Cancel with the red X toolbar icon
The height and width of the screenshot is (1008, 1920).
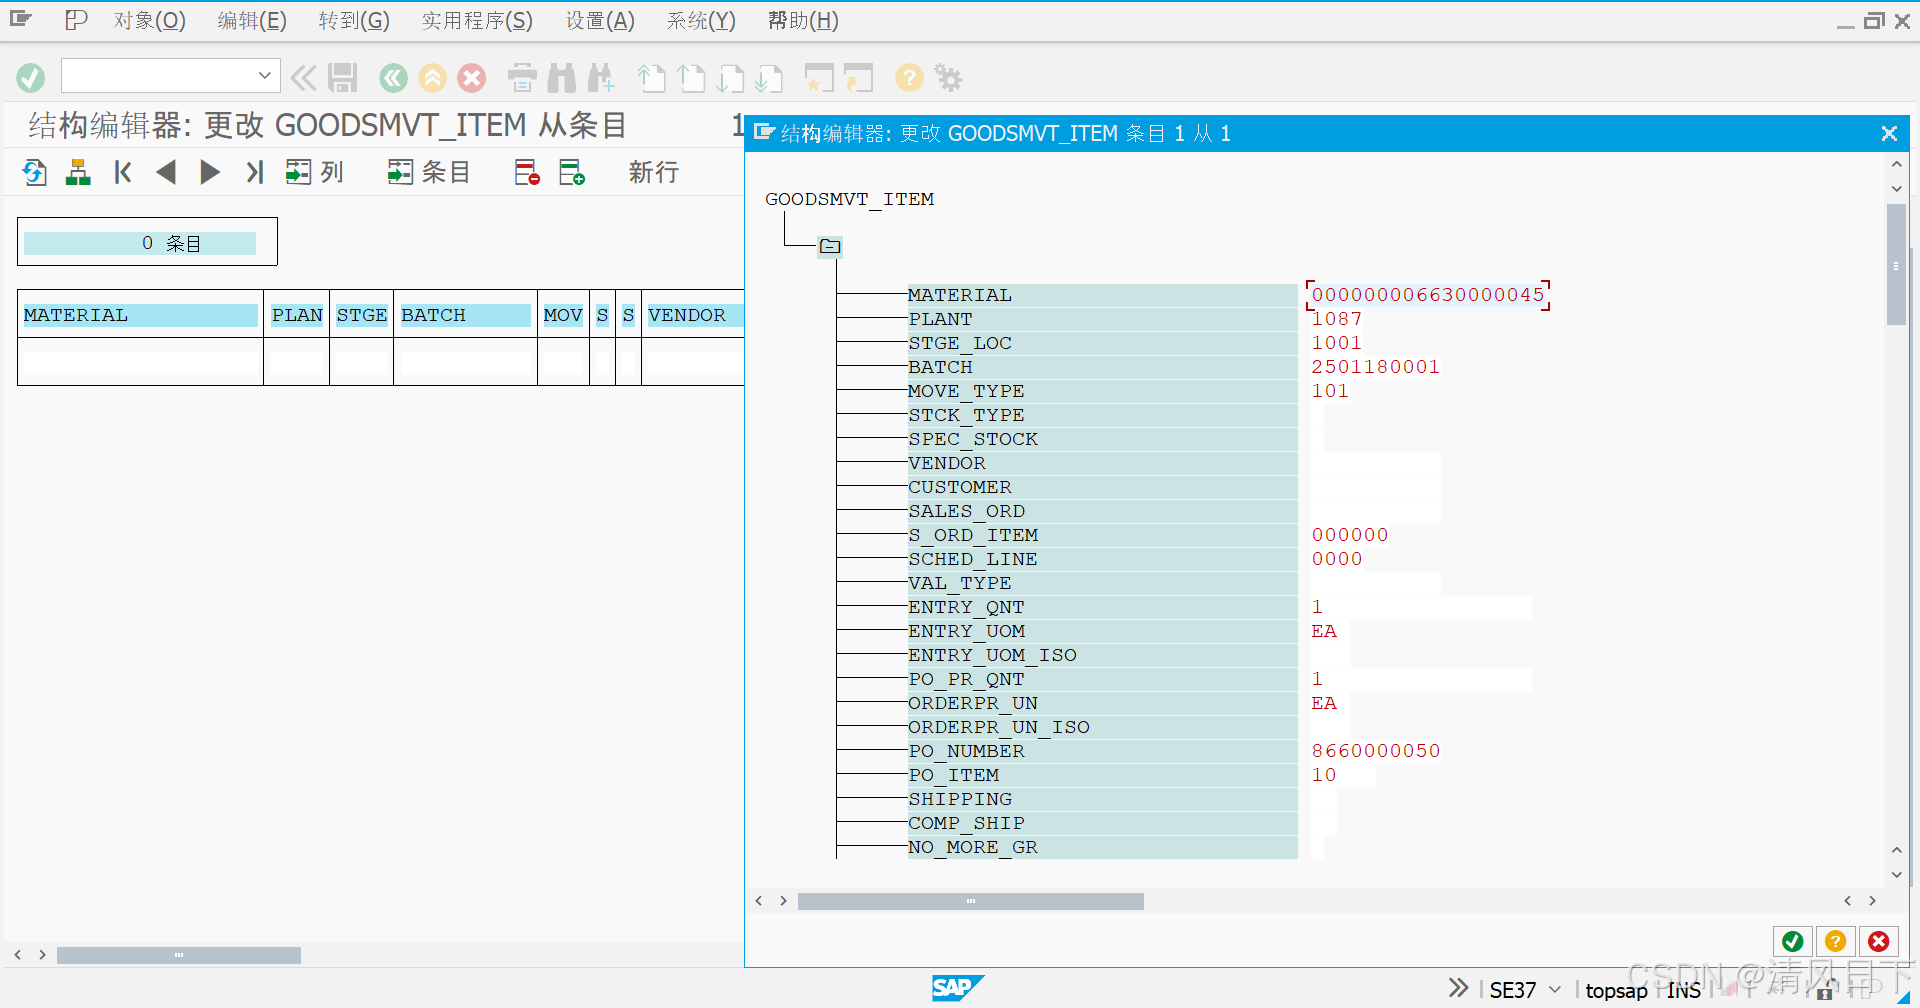(x=472, y=78)
